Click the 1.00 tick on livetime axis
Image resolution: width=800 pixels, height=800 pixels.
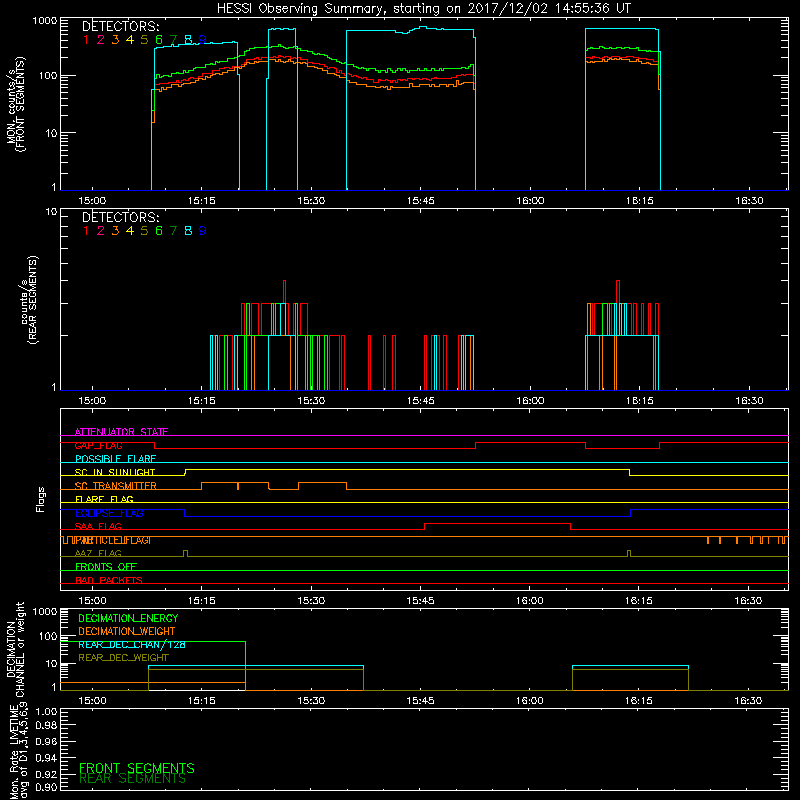click(x=46, y=712)
